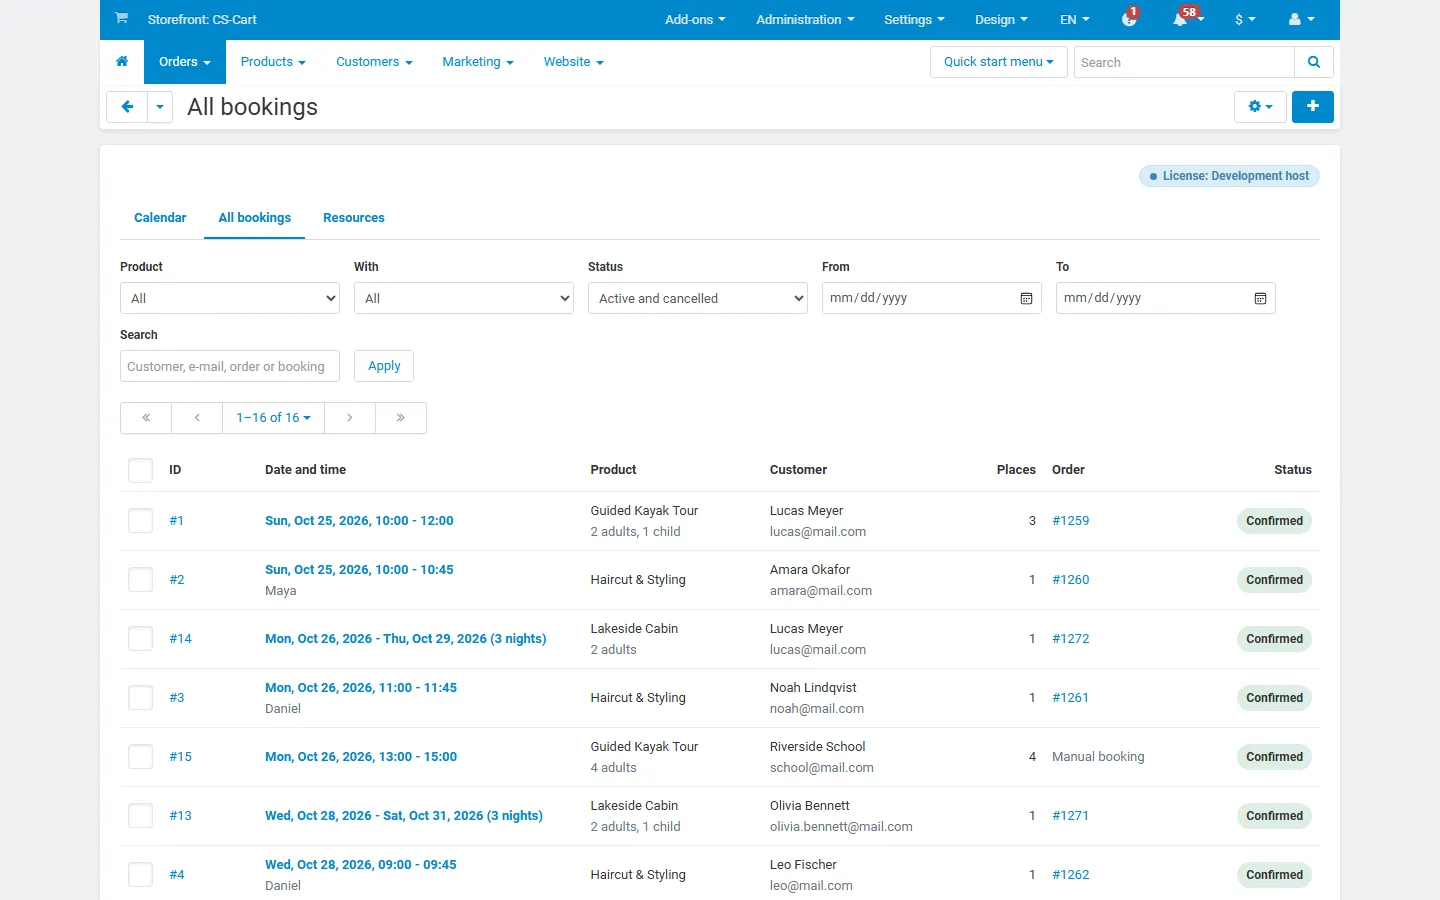Select the checkbox for booking #14
The width and height of the screenshot is (1440, 900).
click(x=140, y=639)
